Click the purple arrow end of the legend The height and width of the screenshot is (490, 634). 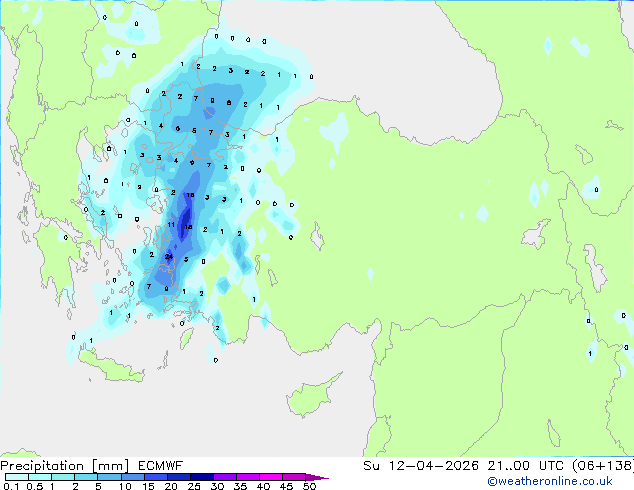[316, 477]
